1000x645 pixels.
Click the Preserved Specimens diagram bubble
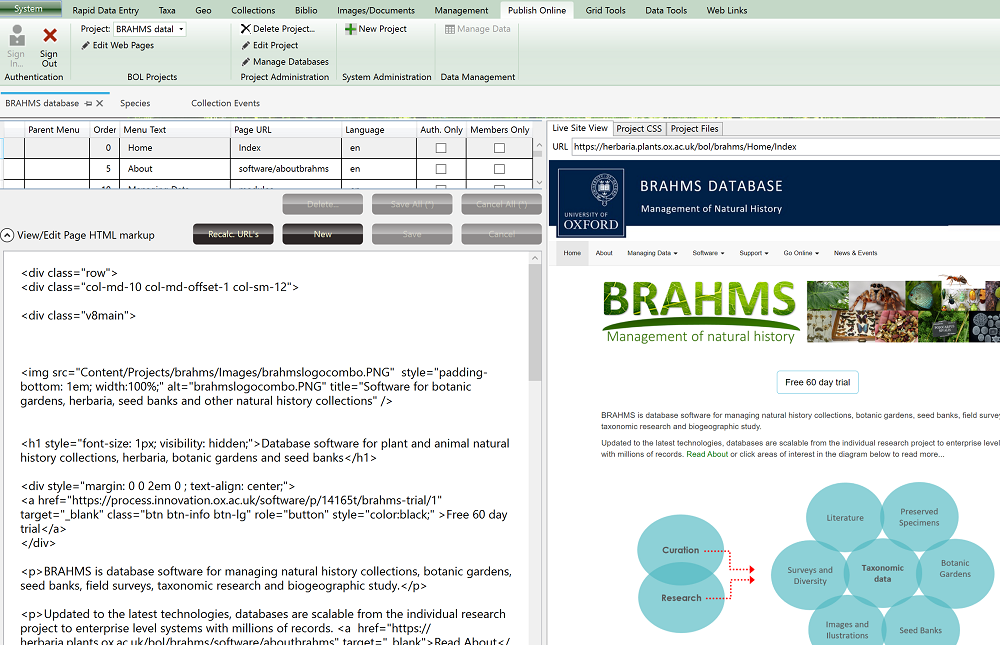pyautogui.click(x=919, y=517)
